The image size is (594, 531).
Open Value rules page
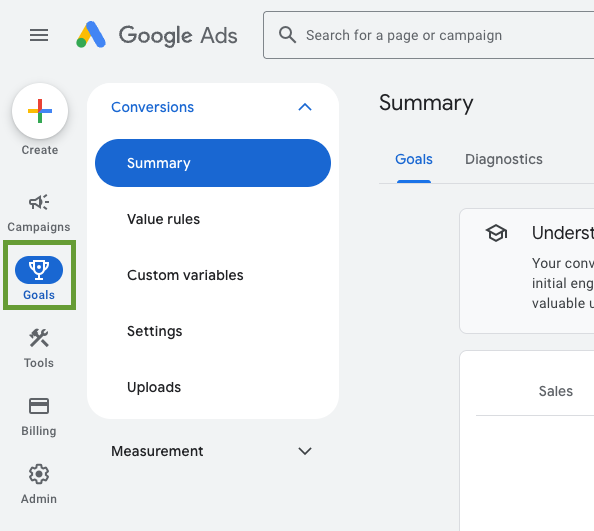point(163,219)
